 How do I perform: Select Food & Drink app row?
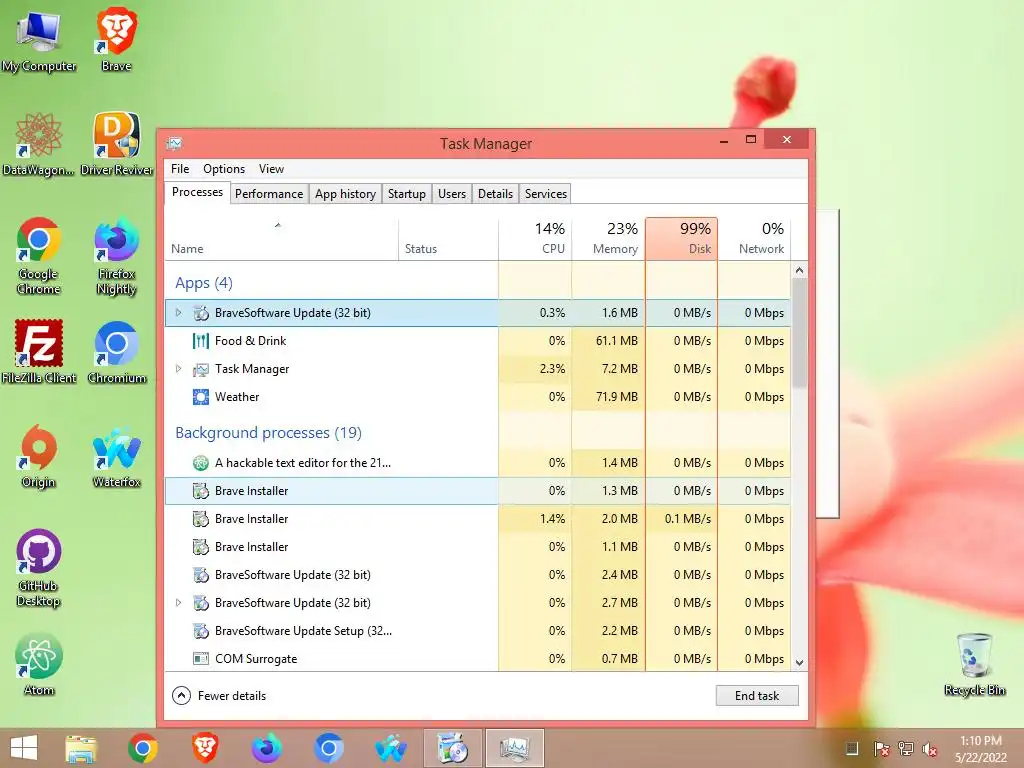[x=477, y=341]
